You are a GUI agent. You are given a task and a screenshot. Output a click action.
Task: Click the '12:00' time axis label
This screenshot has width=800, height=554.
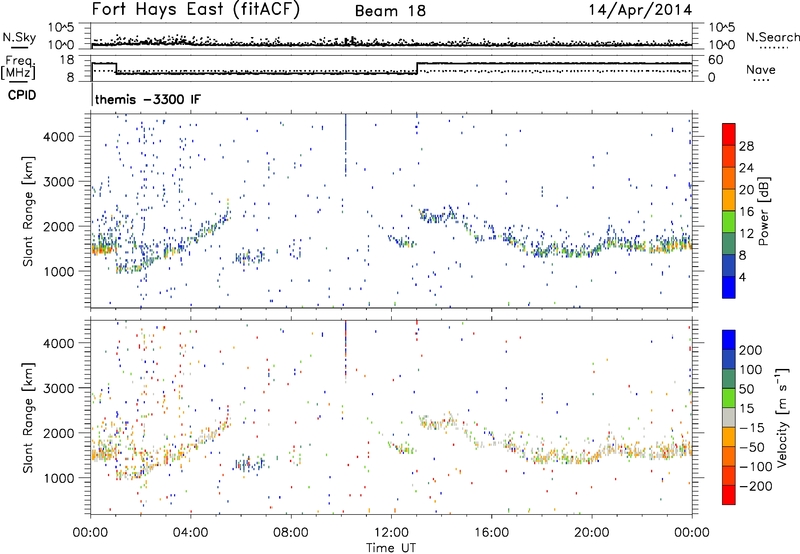(x=391, y=533)
